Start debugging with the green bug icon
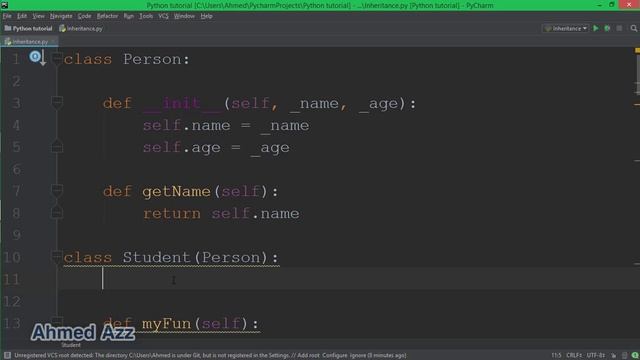 click(x=607, y=28)
